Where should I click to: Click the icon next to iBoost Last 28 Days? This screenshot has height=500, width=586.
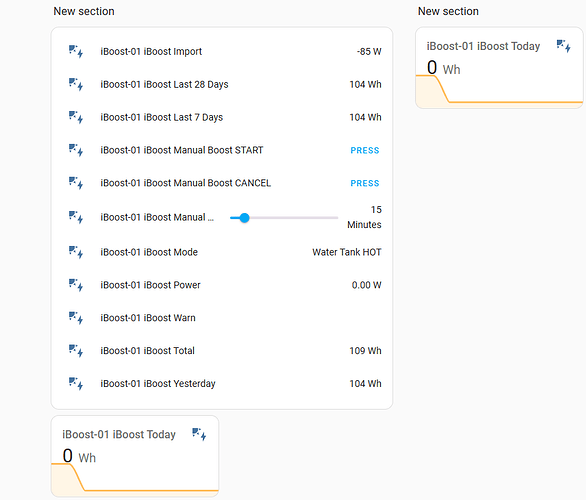(76, 84)
